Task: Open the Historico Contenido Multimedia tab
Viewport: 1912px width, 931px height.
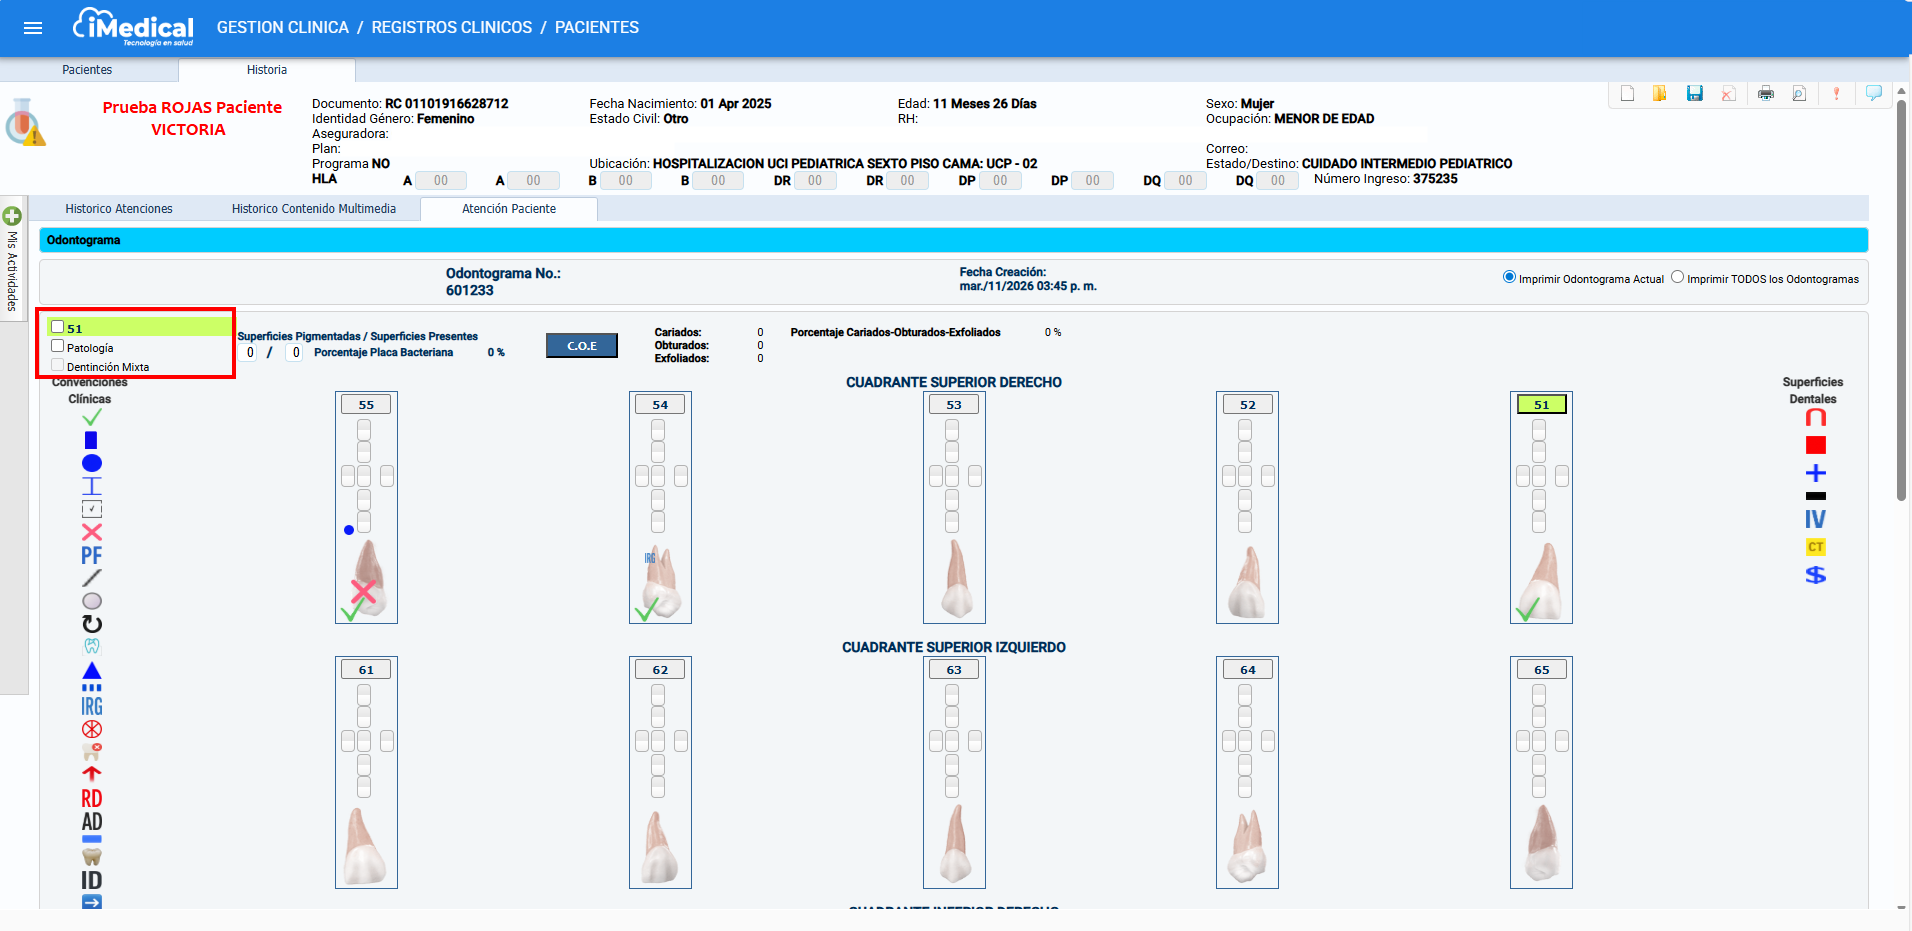Action: (314, 209)
